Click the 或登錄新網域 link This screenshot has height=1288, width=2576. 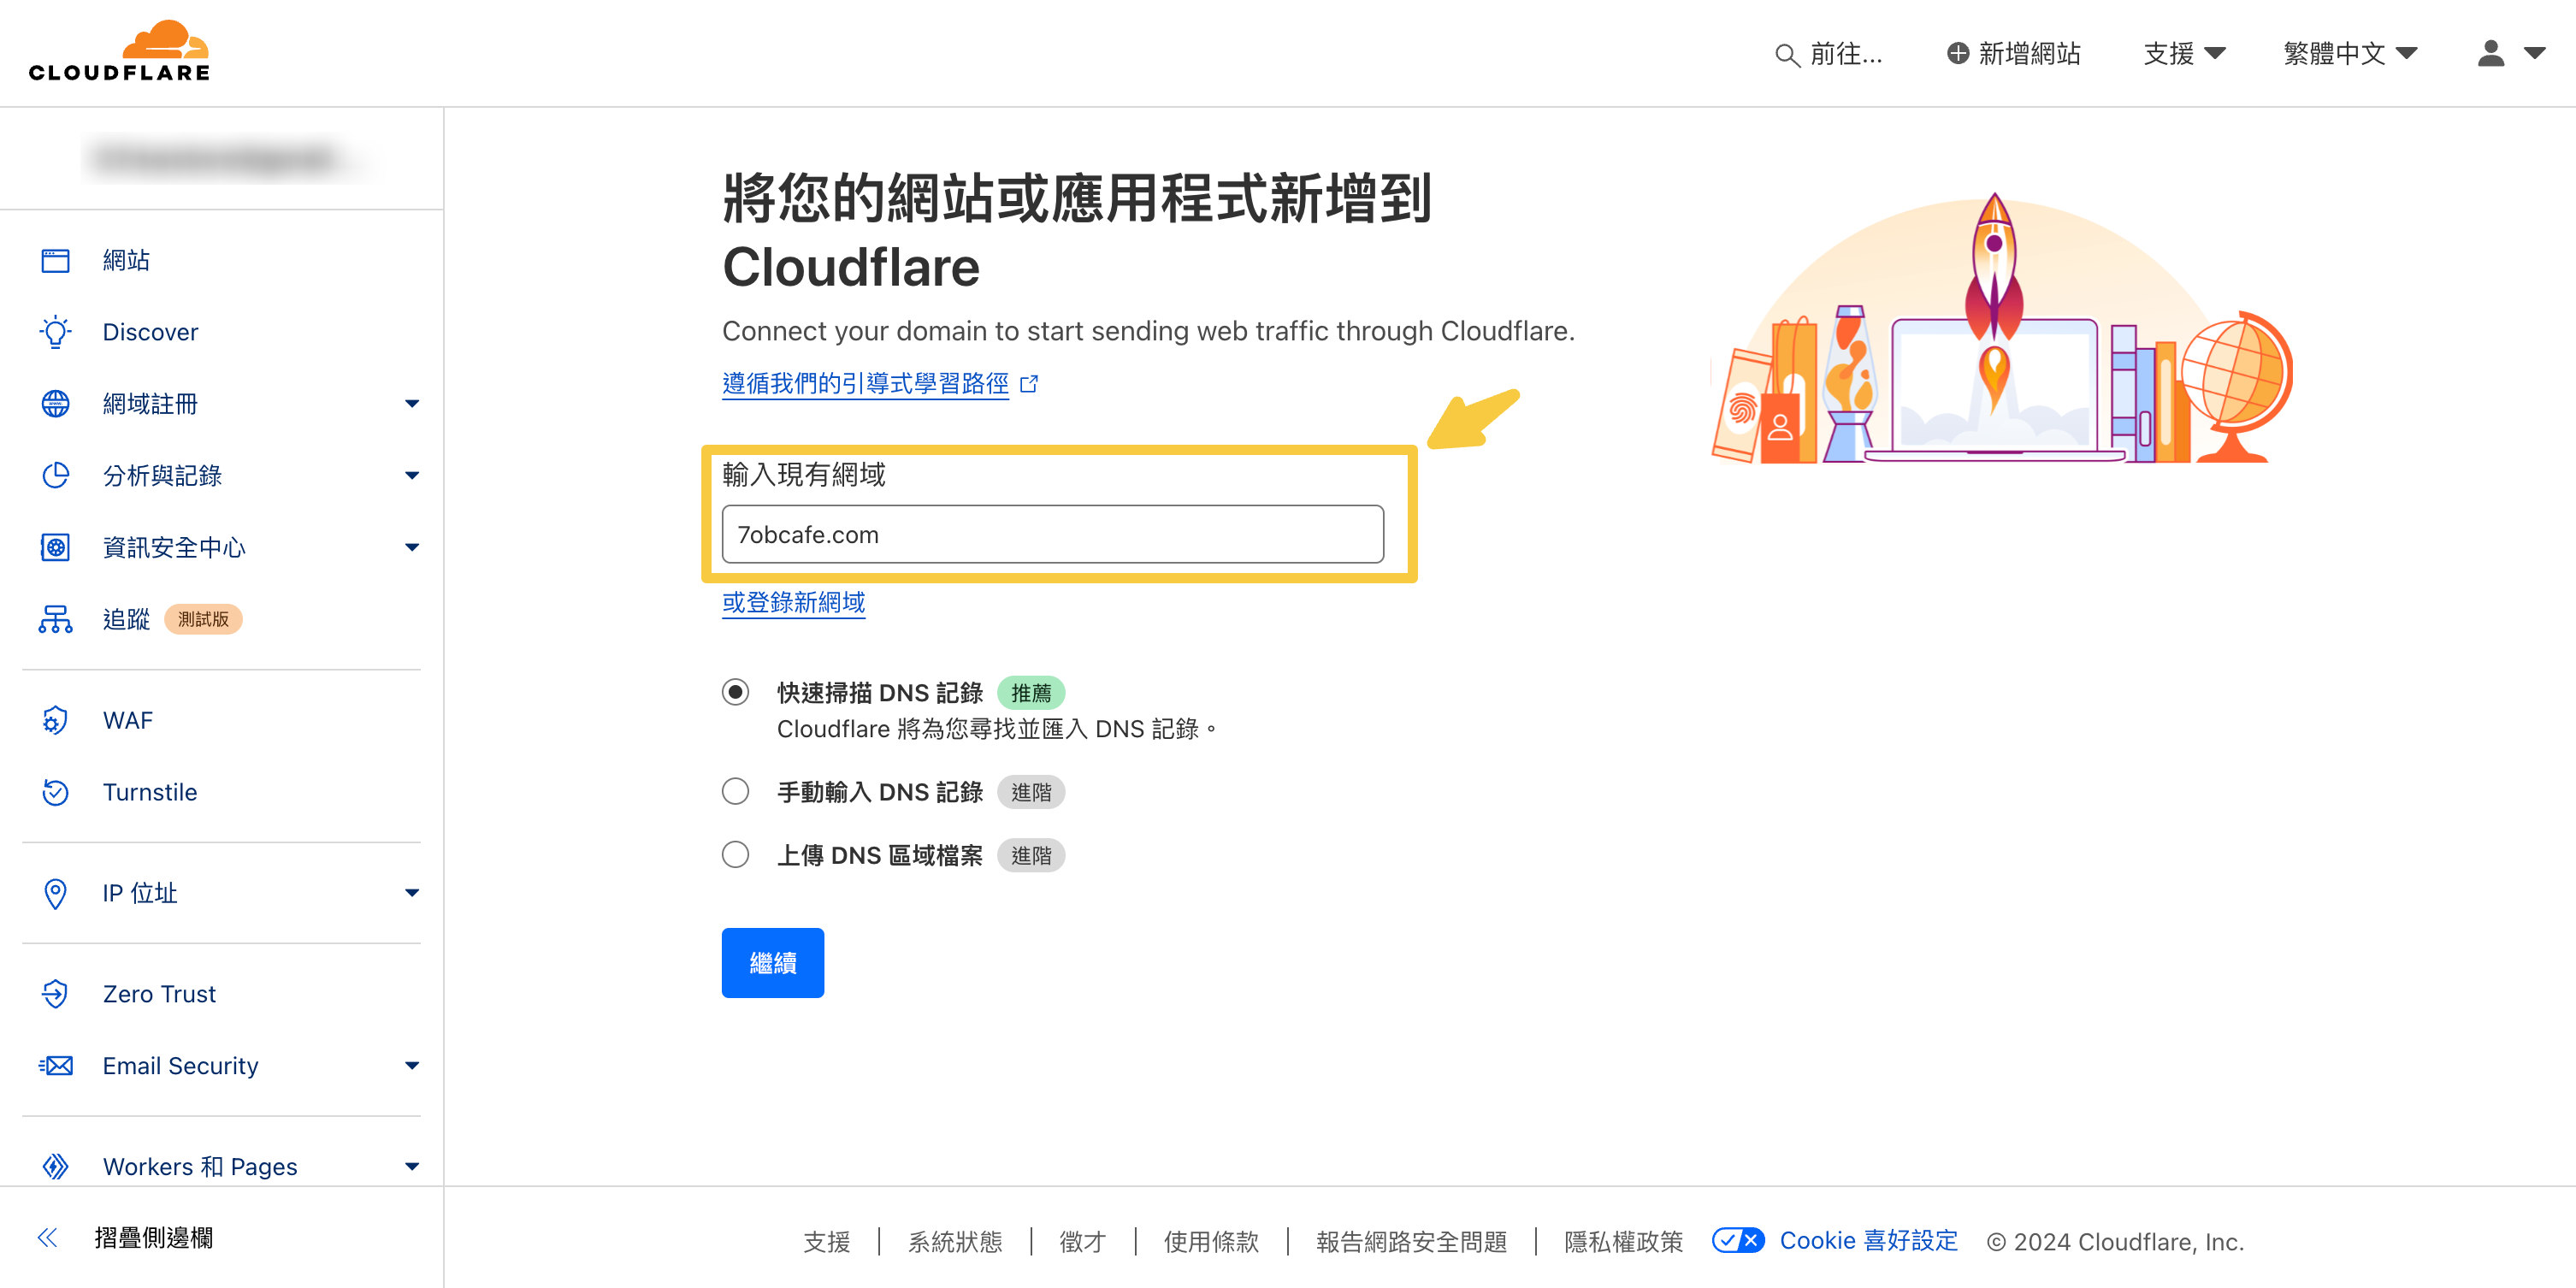click(x=794, y=602)
